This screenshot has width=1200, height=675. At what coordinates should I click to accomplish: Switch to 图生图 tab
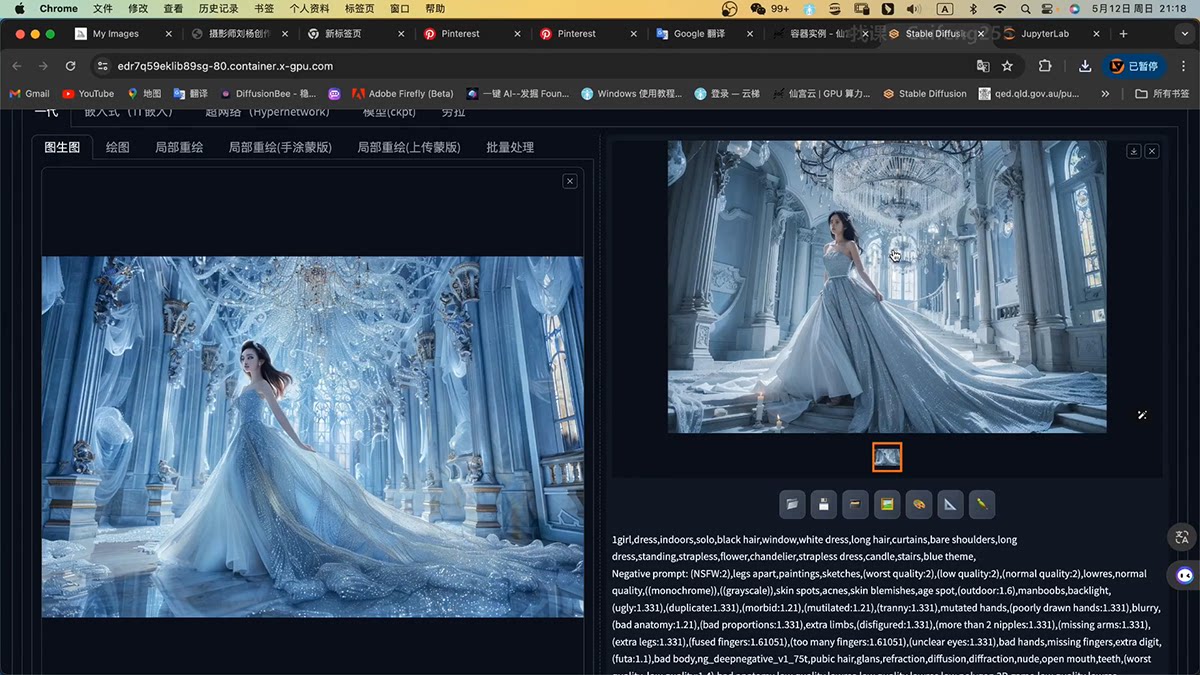(x=62, y=147)
